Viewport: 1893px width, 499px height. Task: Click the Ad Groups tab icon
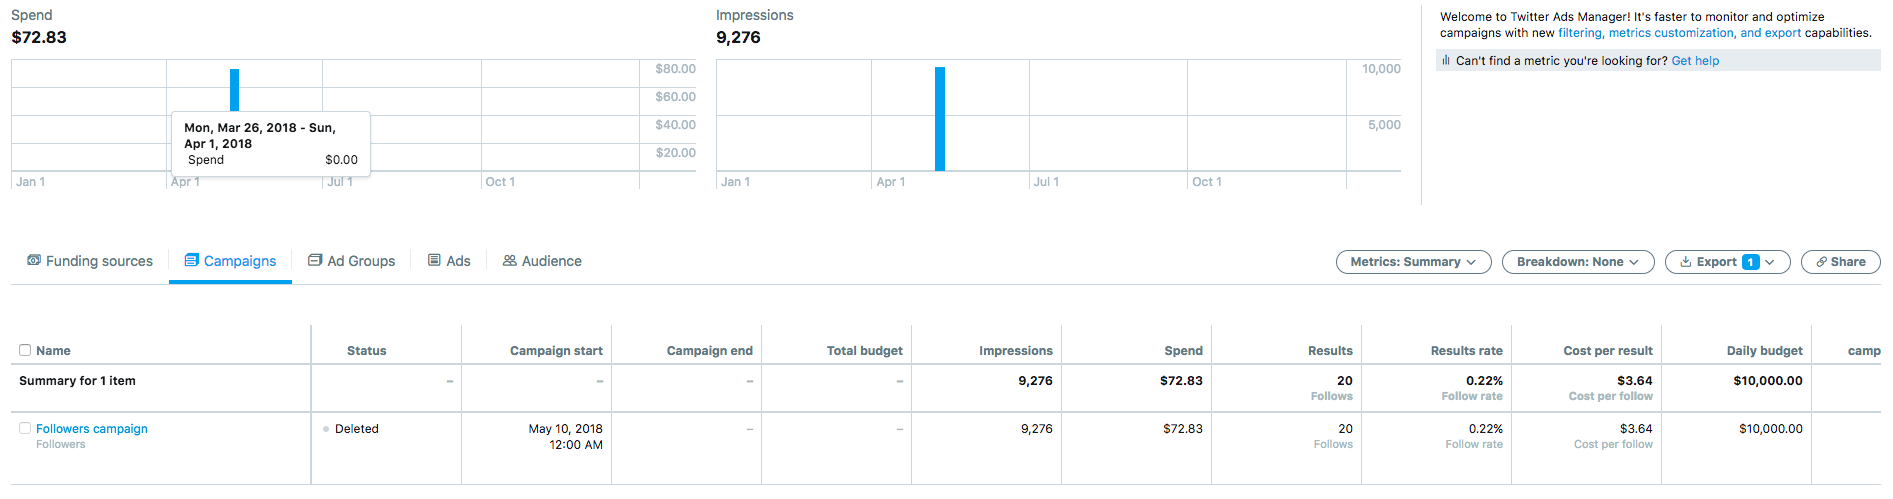tap(315, 260)
